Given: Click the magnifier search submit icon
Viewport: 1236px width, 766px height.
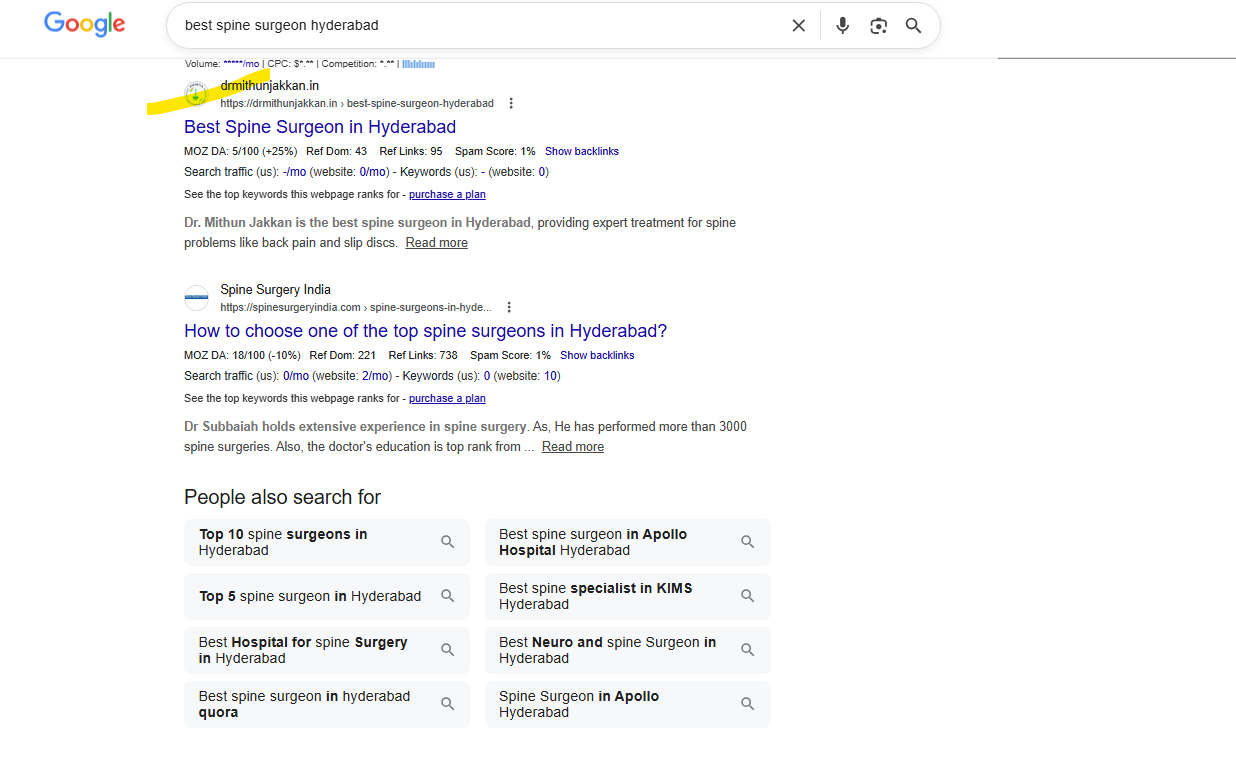Looking at the screenshot, I should click(913, 26).
